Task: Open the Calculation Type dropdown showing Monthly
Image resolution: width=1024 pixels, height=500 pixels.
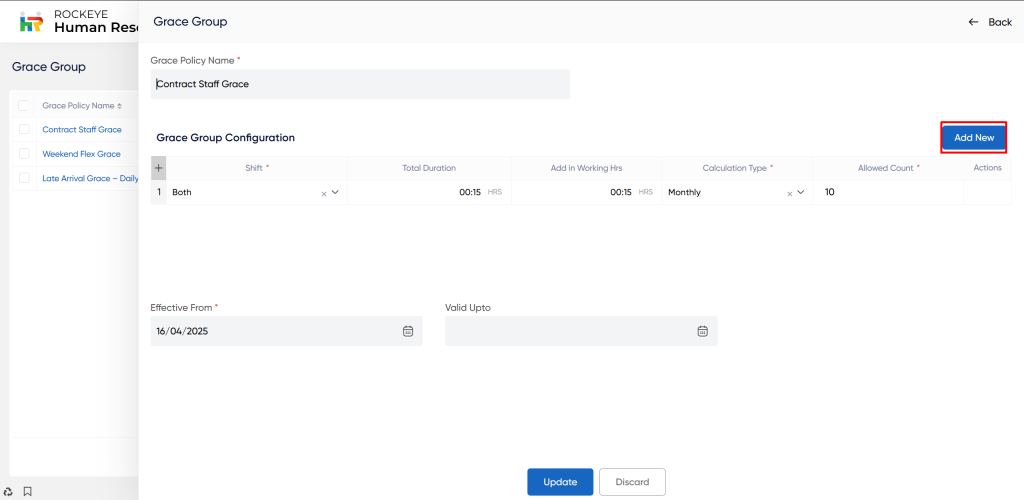Action: pyautogui.click(x=801, y=192)
